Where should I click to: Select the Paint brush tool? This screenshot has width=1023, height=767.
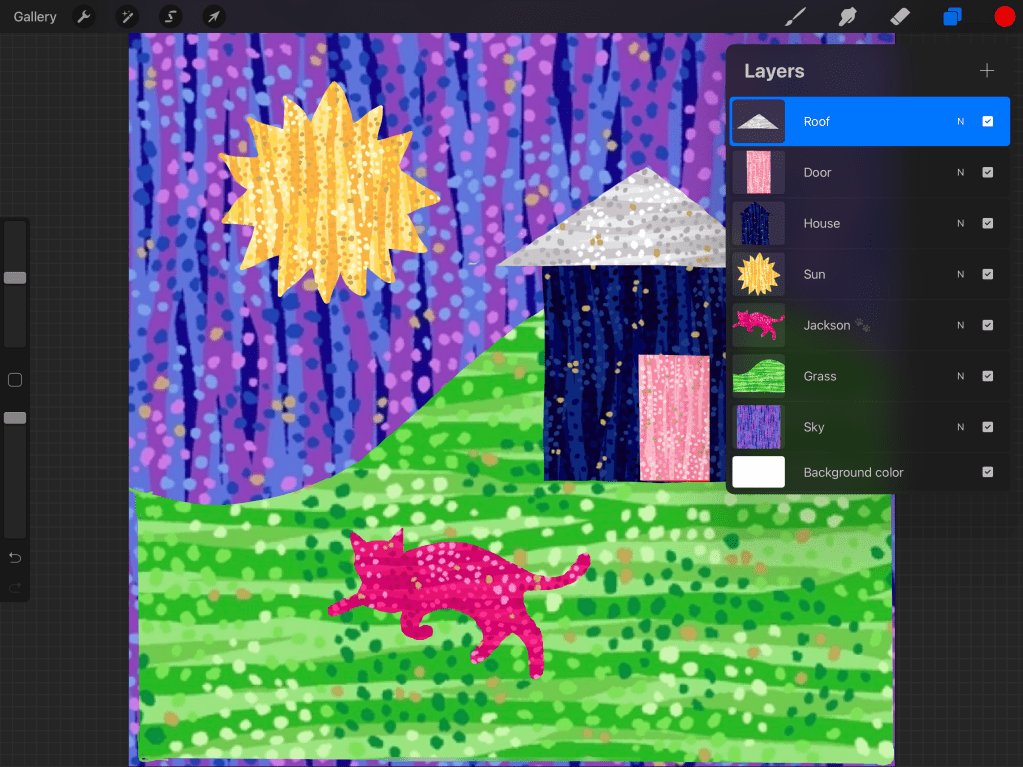(795, 16)
